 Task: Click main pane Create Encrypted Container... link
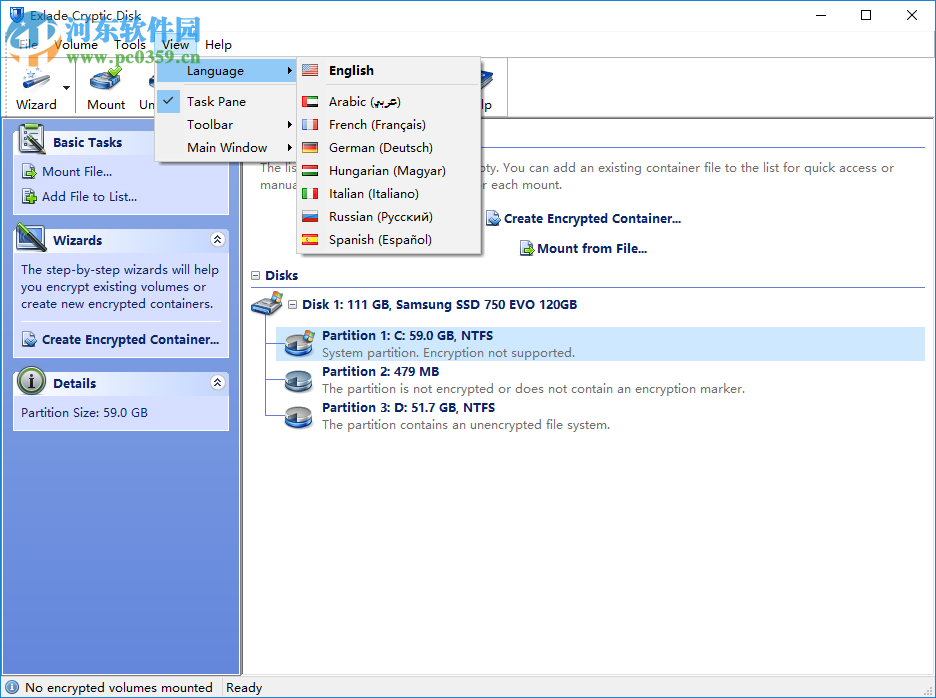pos(592,219)
